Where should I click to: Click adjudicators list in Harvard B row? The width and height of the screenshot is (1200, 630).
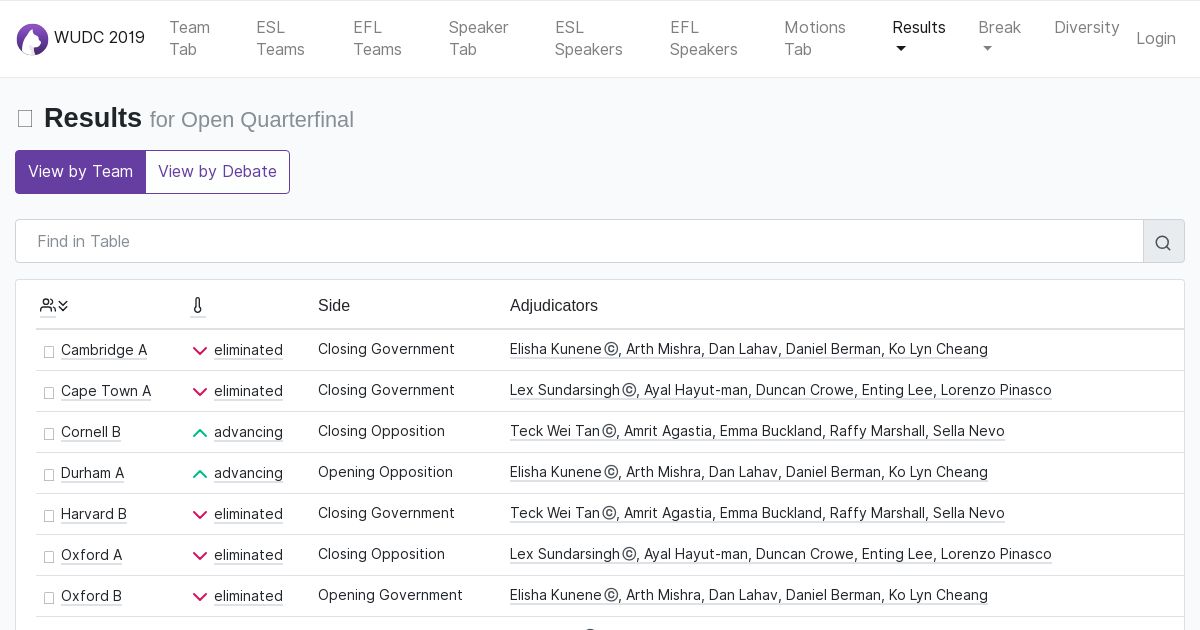757,513
